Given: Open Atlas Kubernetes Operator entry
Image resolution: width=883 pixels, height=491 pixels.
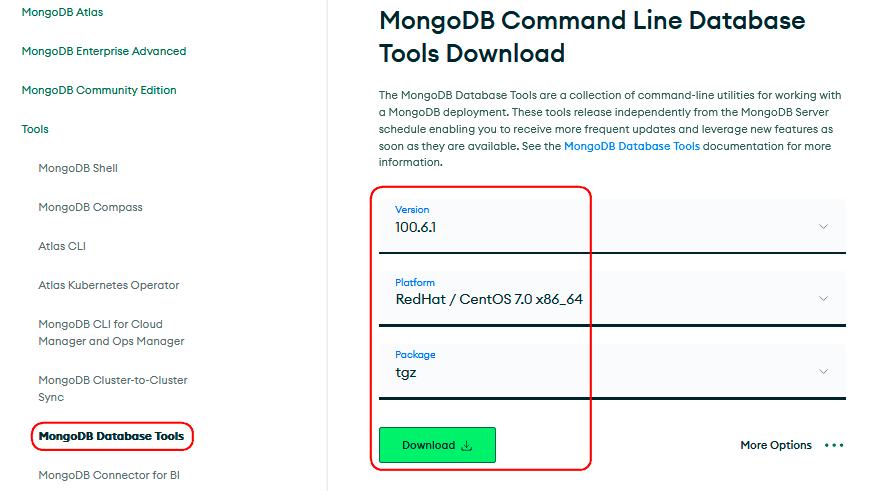Looking at the screenshot, I should 109,285.
